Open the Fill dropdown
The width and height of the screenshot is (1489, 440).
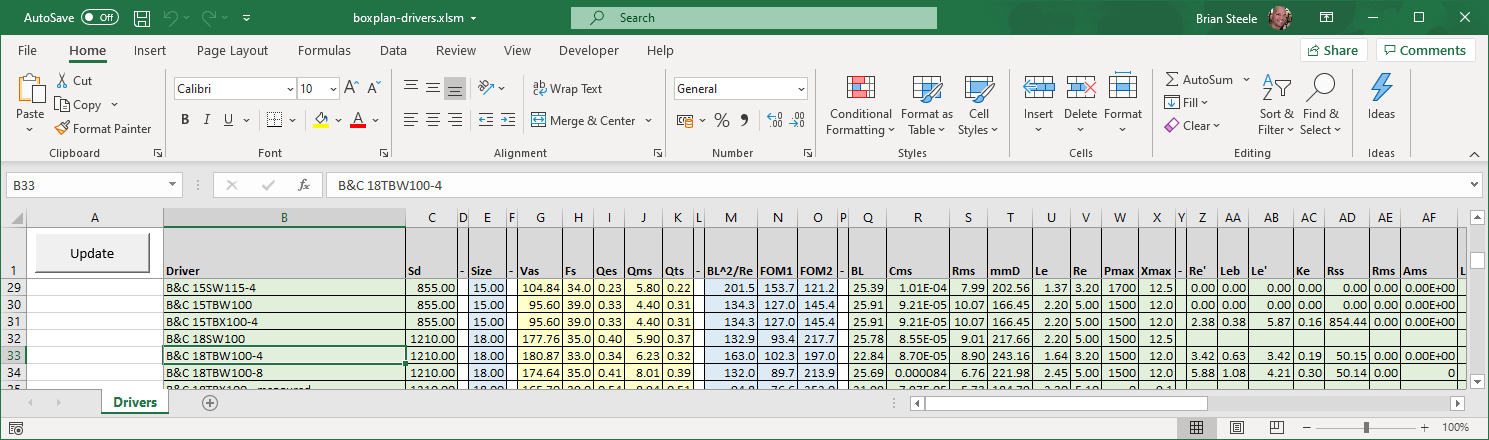[x=1187, y=102]
